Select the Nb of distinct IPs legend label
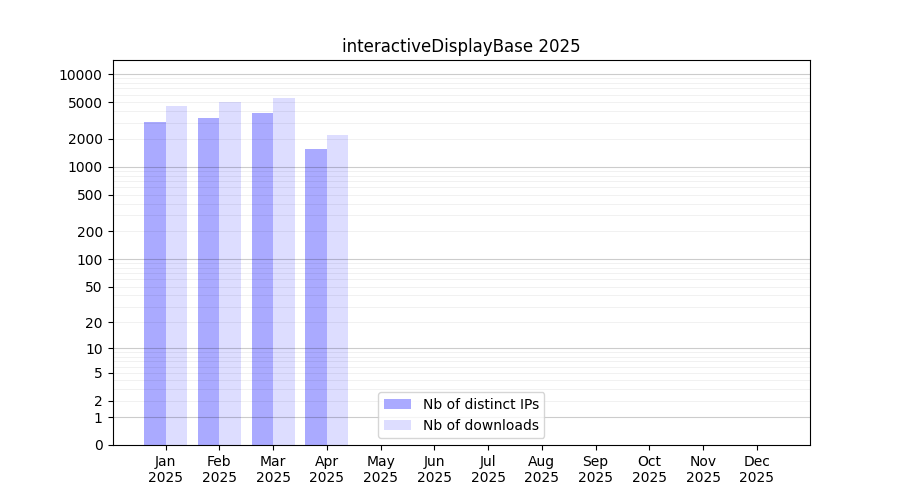 [x=481, y=404]
